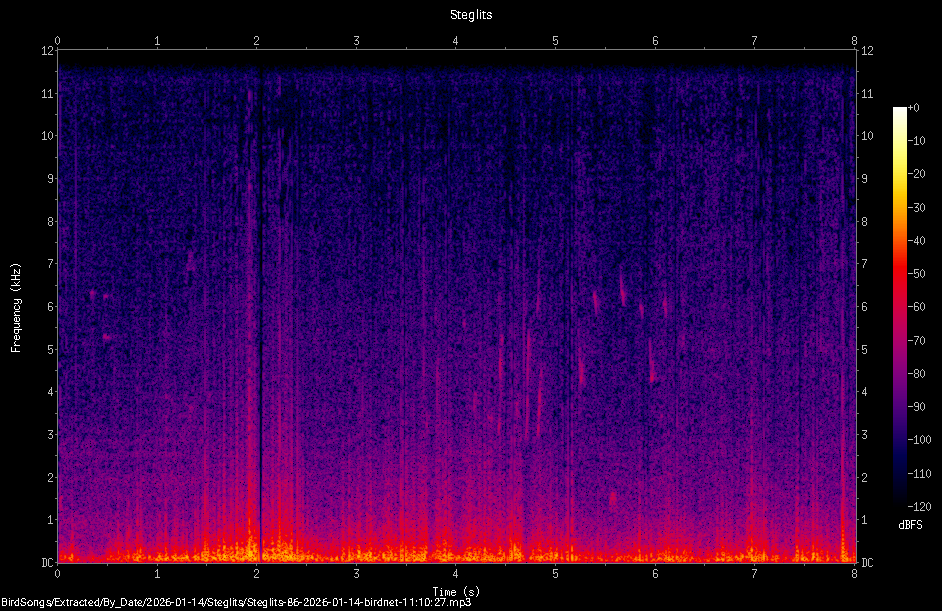The height and width of the screenshot is (611, 942).
Task: Click the -50 label on color scale
Action: coord(917,273)
